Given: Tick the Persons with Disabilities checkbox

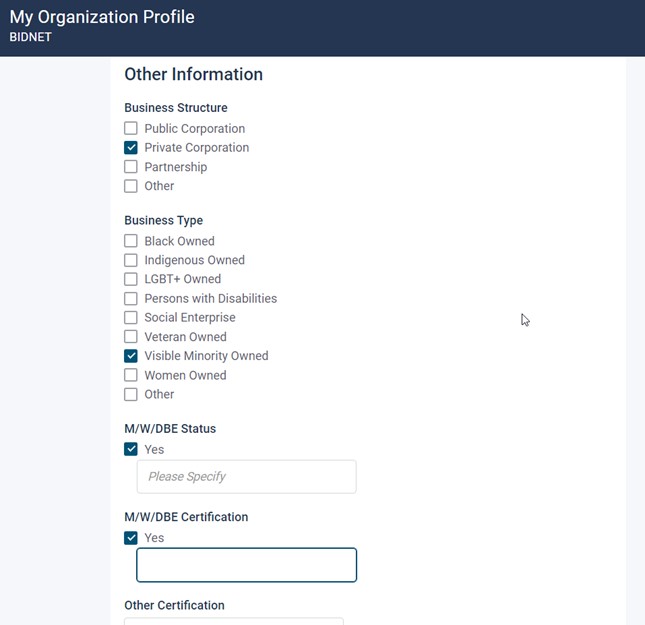Looking at the screenshot, I should 131,298.
